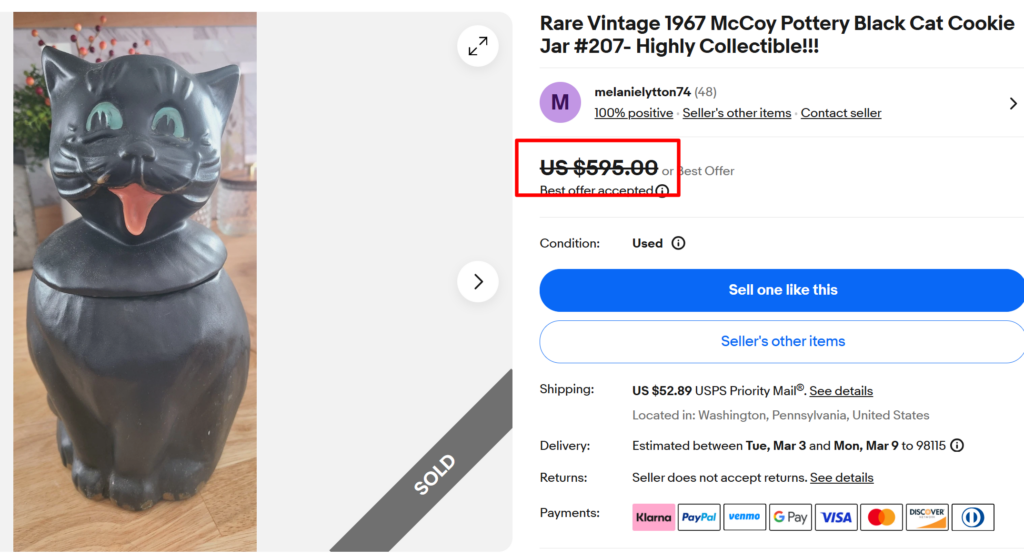The image size is (1024, 557).
Task: Select the Klarna payment icon
Action: click(x=654, y=517)
